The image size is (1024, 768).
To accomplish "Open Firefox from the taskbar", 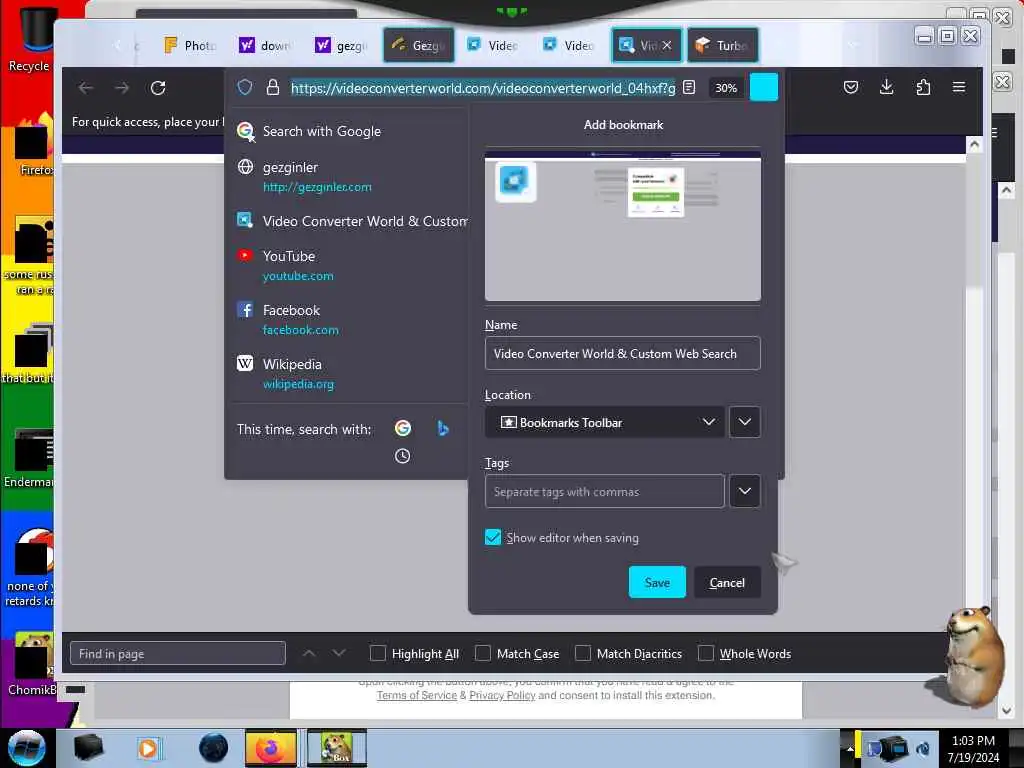I will click(x=271, y=748).
